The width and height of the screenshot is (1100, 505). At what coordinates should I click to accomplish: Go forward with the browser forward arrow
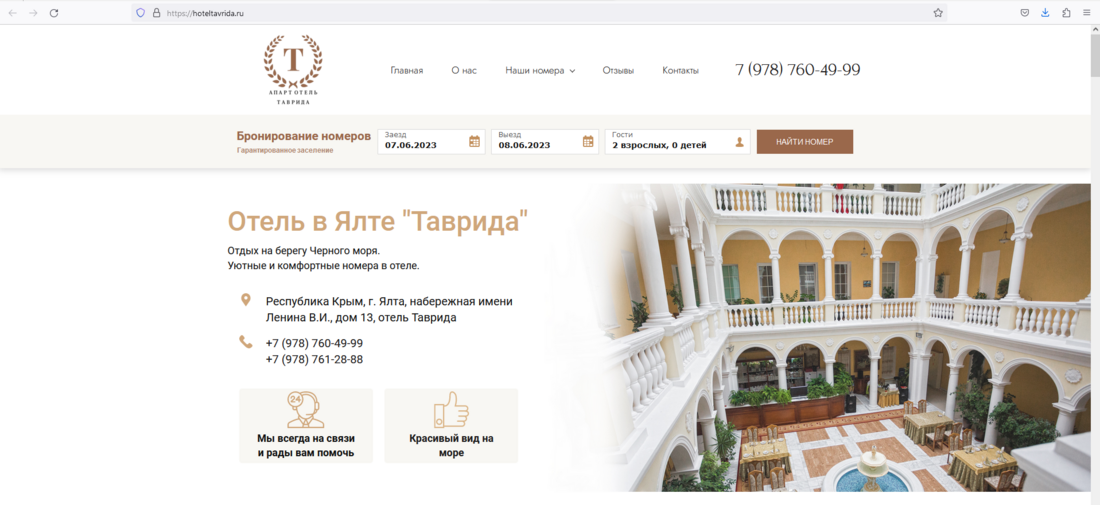(x=33, y=13)
